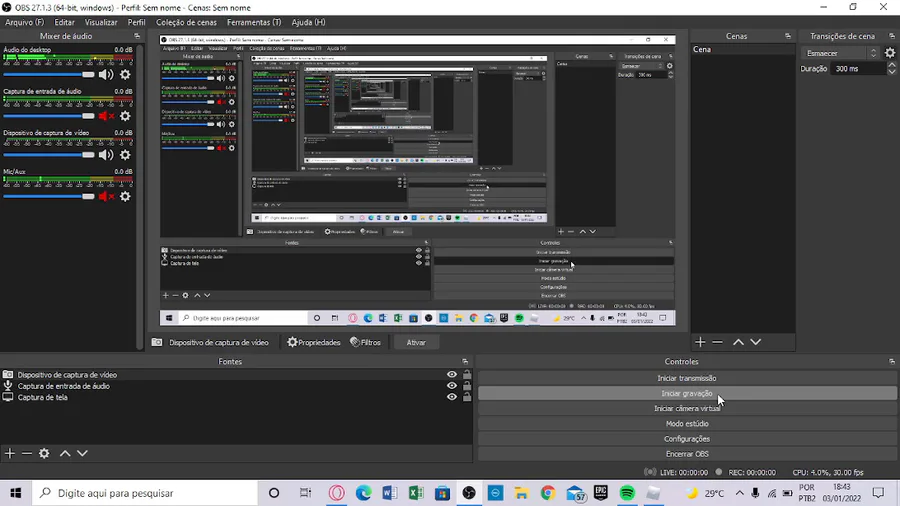Remove selected source with minus icon
Image resolution: width=900 pixels, height=506 pixels.
26,453
